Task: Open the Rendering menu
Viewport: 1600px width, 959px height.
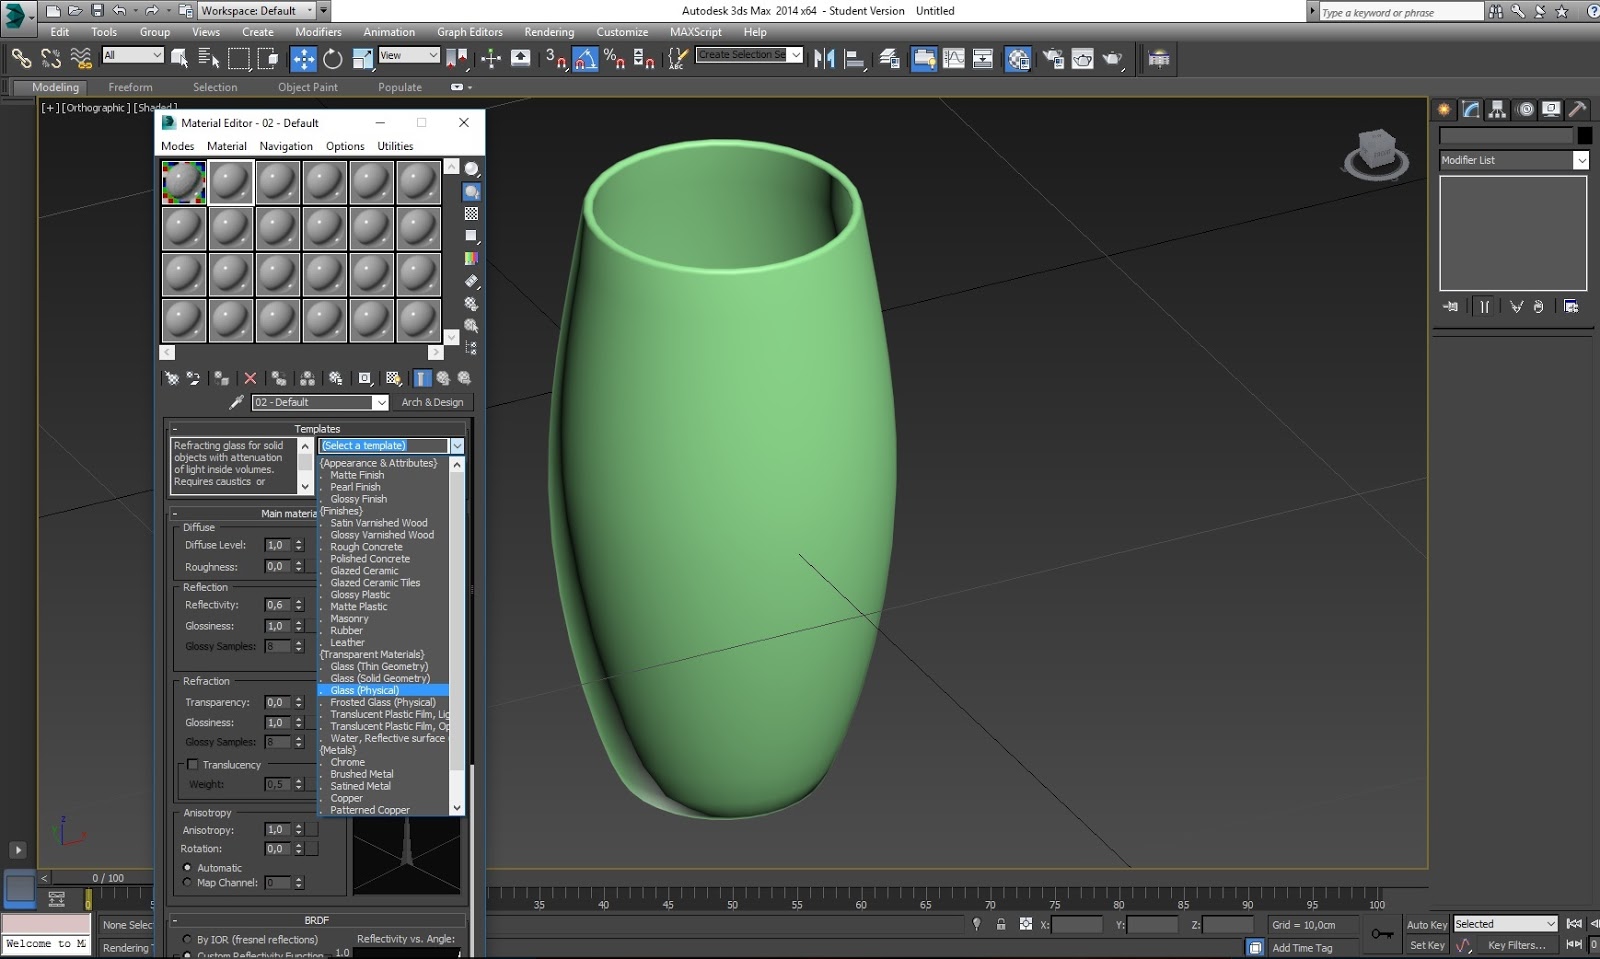Action: (549, 31)
